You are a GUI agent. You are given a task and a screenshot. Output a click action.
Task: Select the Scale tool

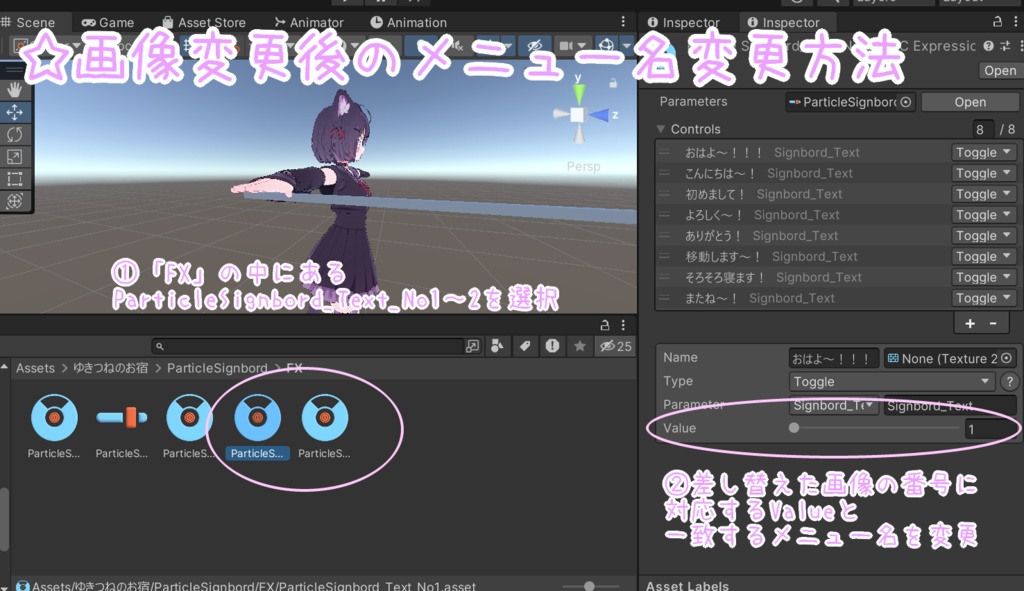coord(14,156)
